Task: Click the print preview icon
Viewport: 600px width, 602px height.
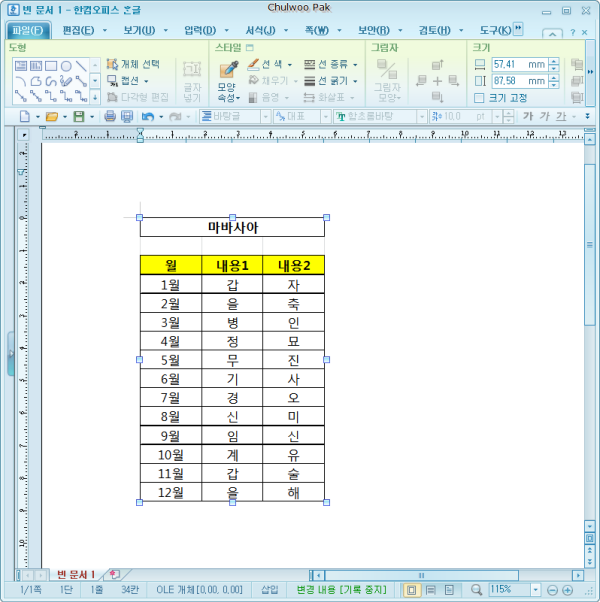Action: (127, 116)
